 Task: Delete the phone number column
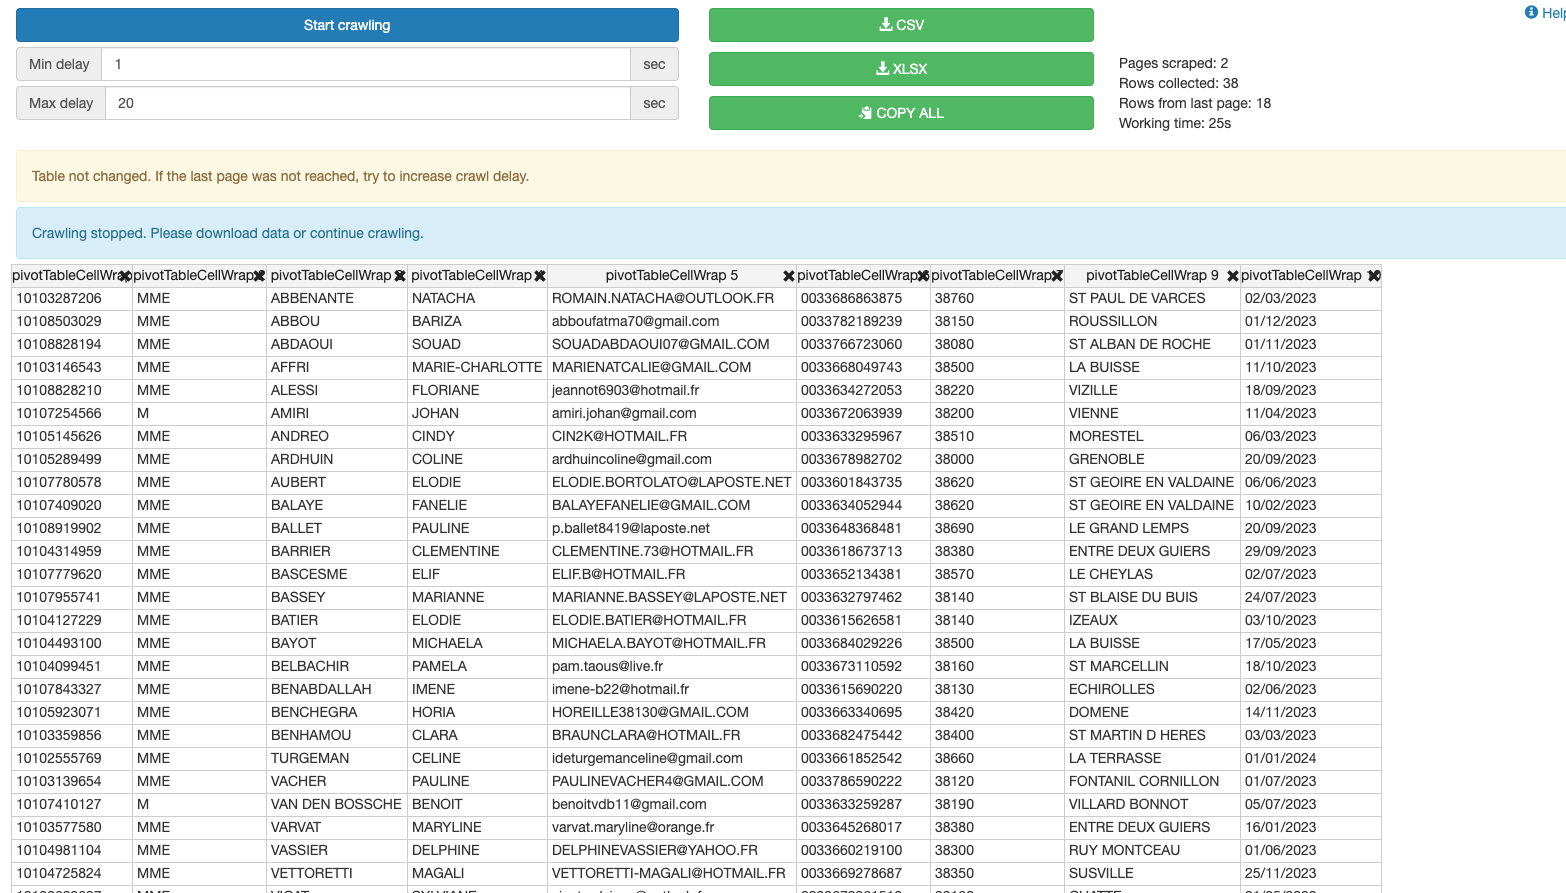(923, 276)
